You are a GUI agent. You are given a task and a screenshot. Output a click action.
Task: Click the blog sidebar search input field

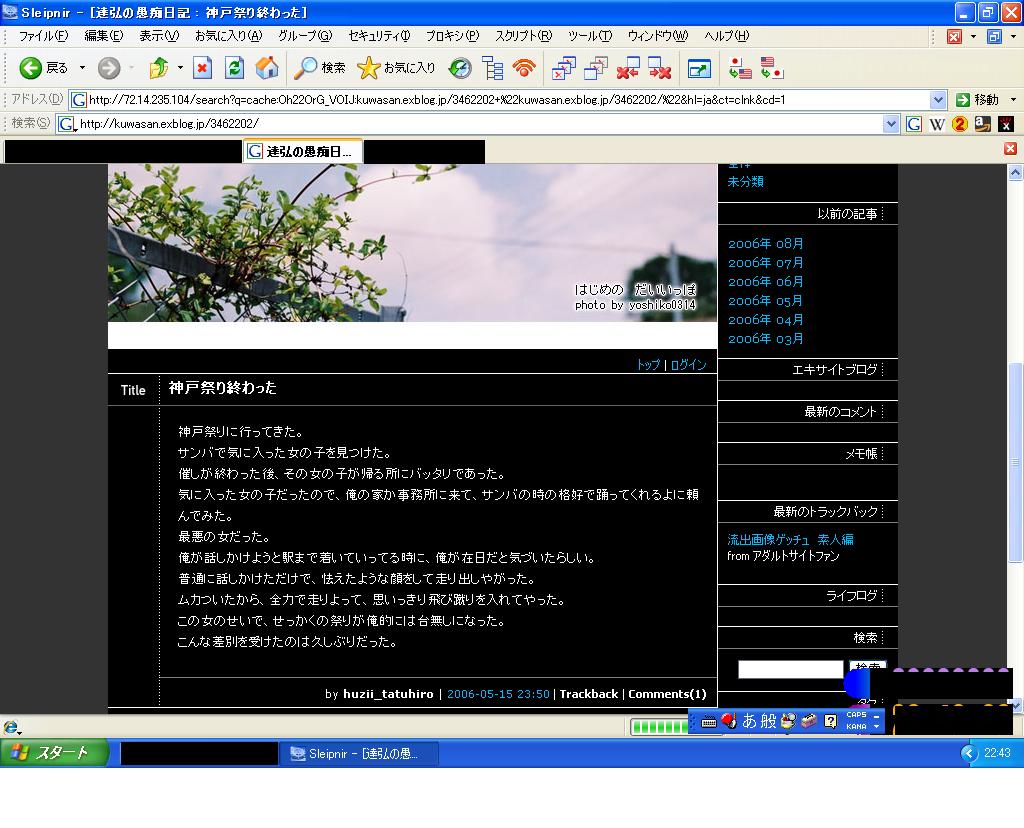pos(790,669)
